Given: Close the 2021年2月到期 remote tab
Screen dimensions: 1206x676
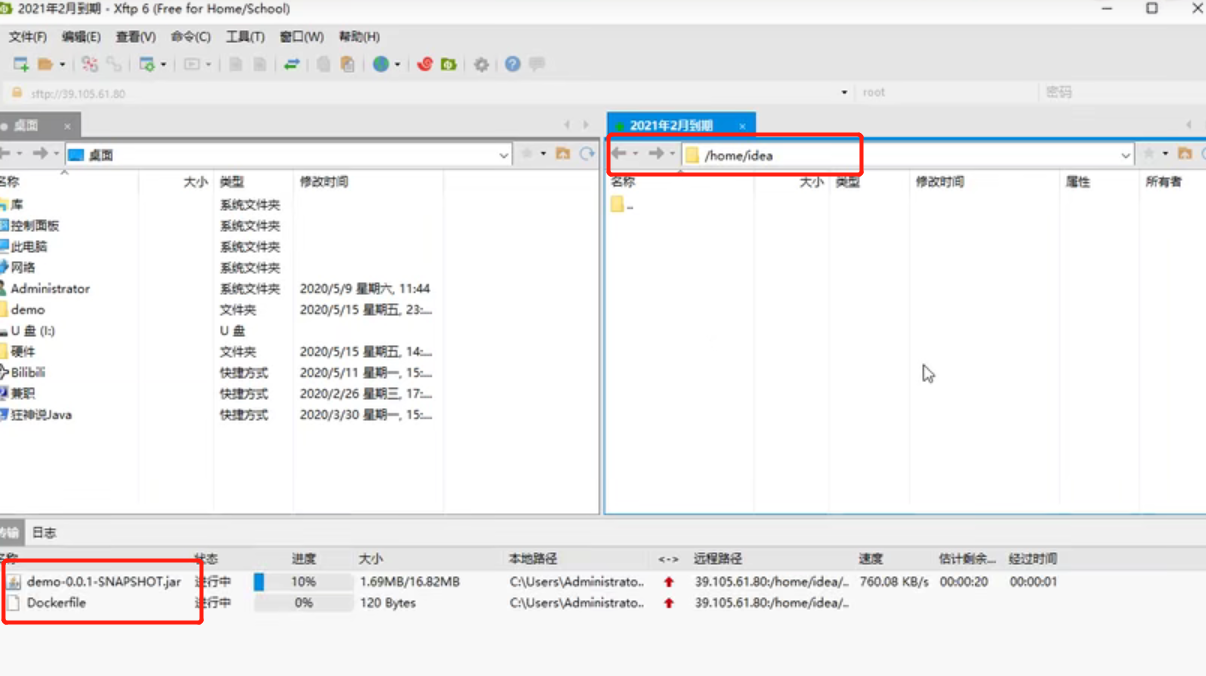Looking at the screenshot, I should 742,126.
